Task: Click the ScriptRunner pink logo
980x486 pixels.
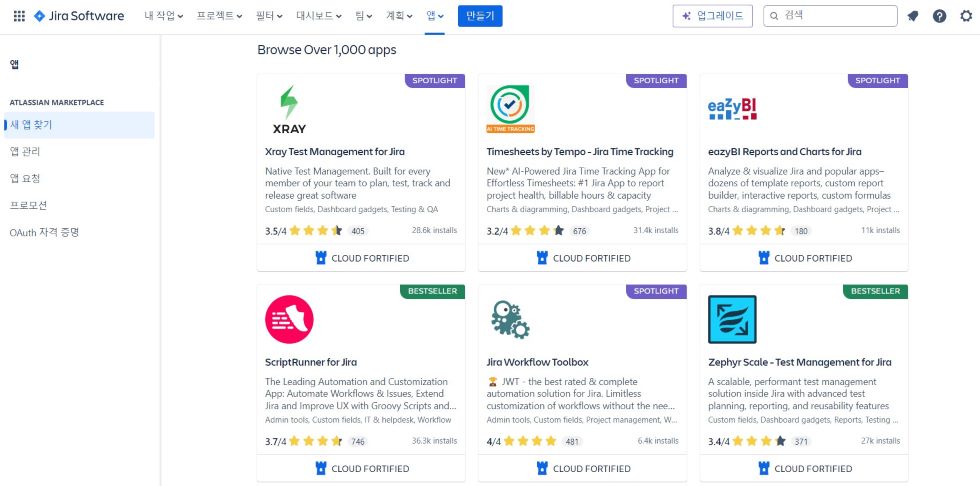Action: 289,319
